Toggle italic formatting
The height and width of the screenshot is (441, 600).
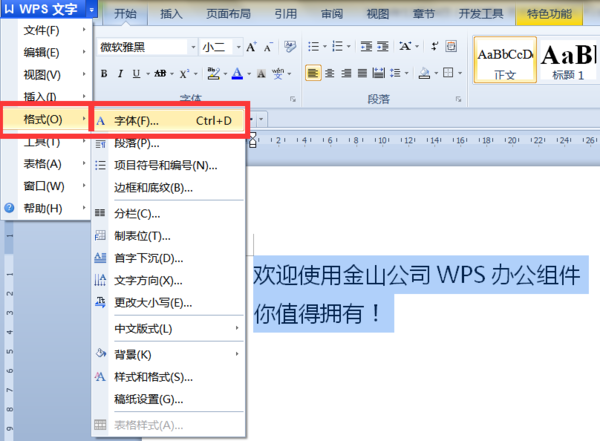point(120,74)
